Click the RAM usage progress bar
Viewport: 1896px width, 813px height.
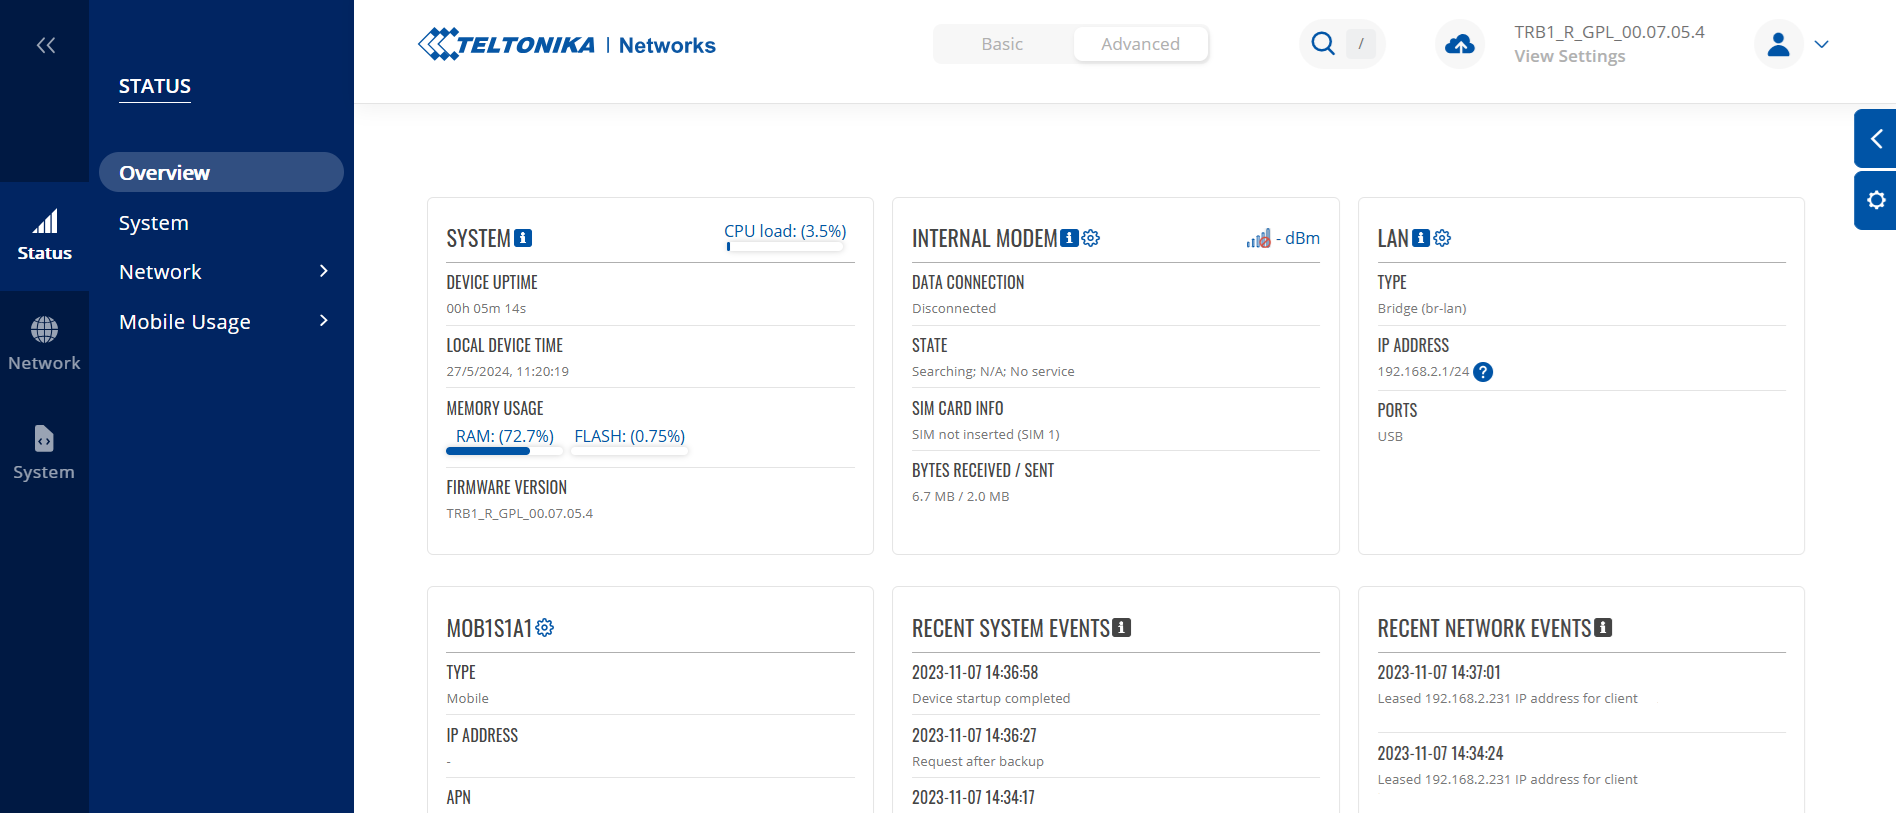coord(504,451)
